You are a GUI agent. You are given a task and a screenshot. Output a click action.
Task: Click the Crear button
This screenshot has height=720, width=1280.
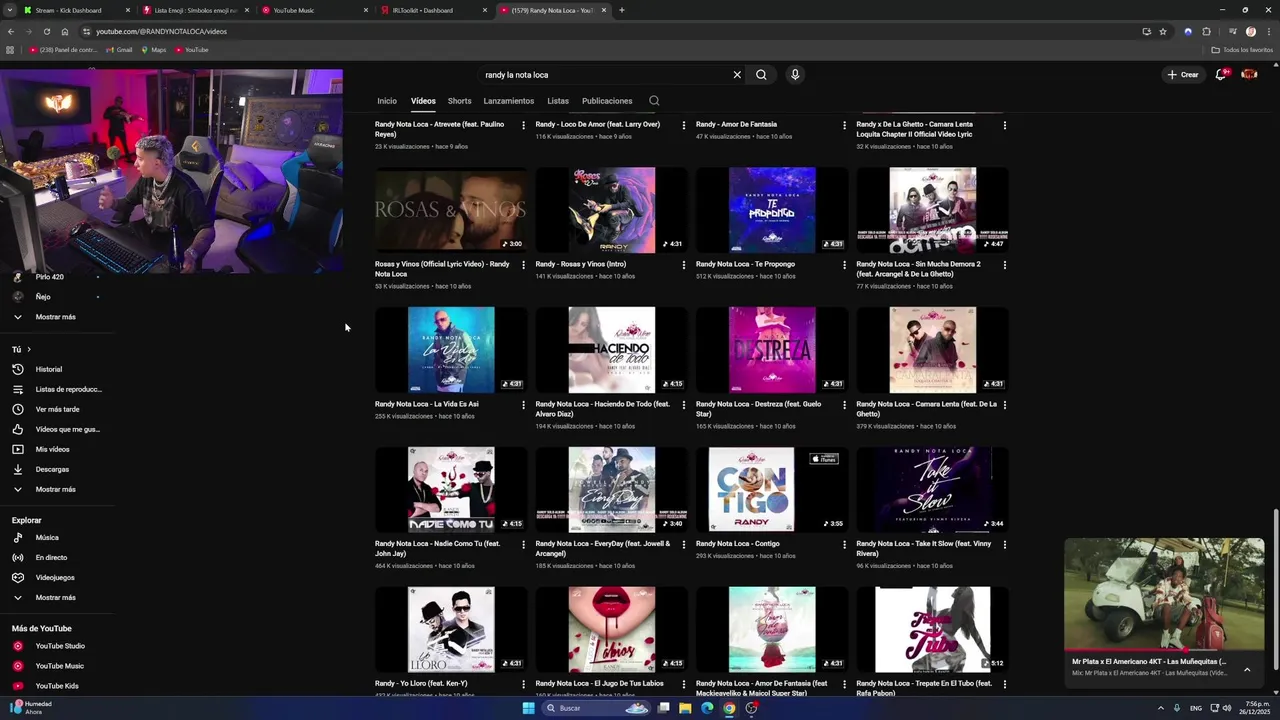[1182, 75]
